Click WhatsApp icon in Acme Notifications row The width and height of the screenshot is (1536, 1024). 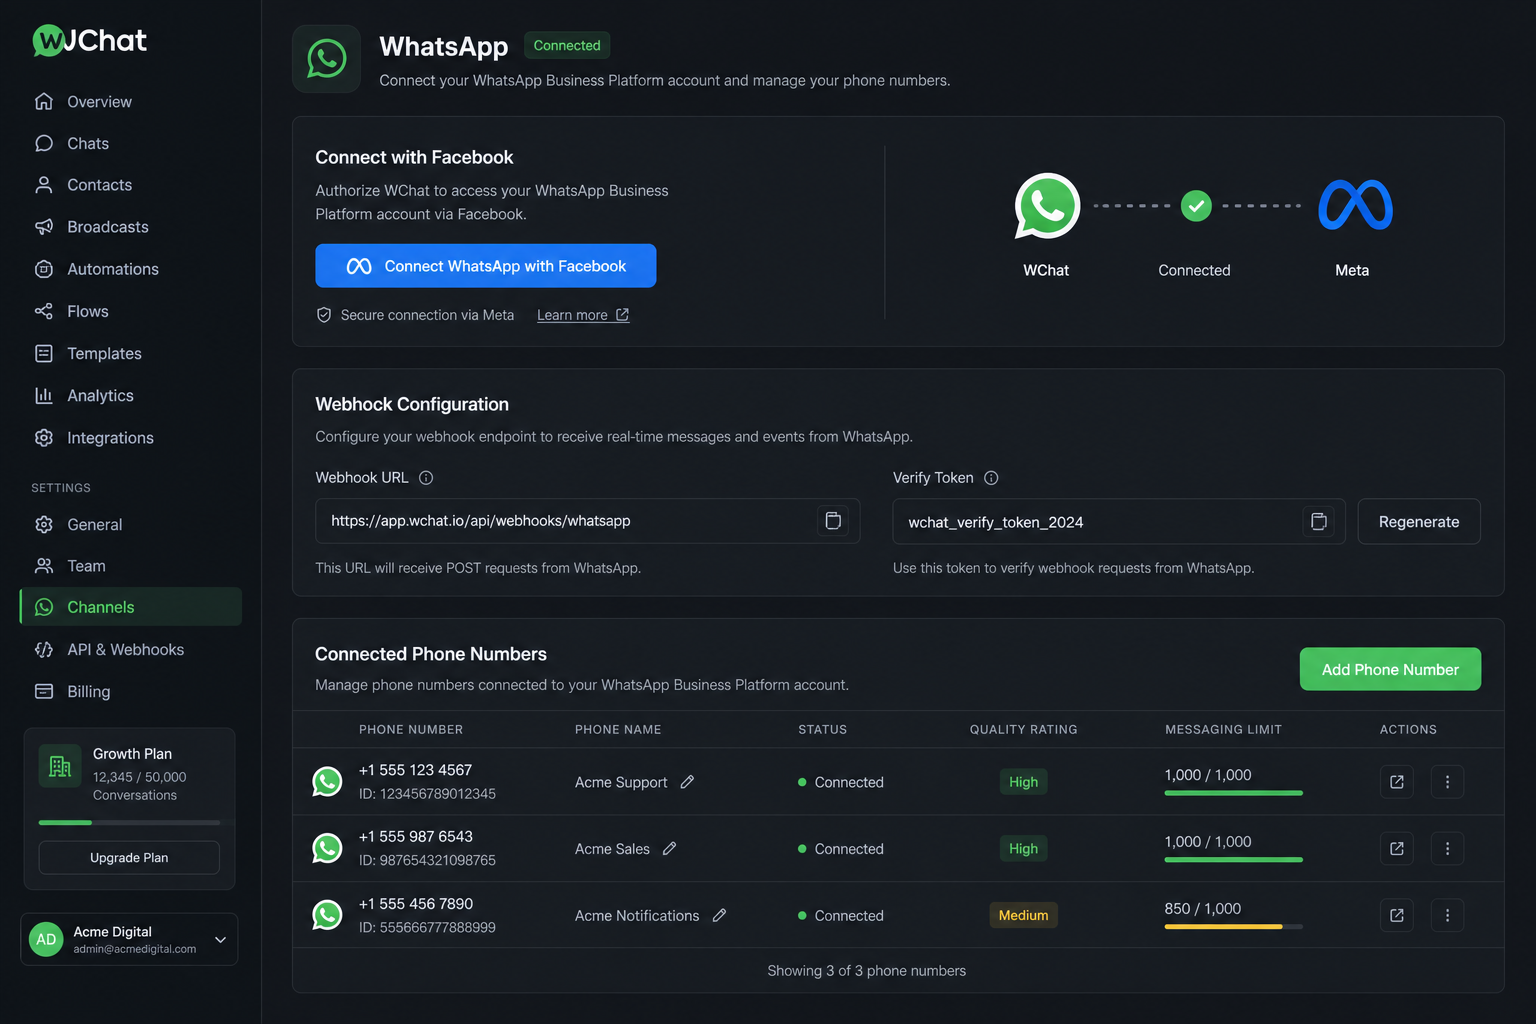[x=327, y=915]
